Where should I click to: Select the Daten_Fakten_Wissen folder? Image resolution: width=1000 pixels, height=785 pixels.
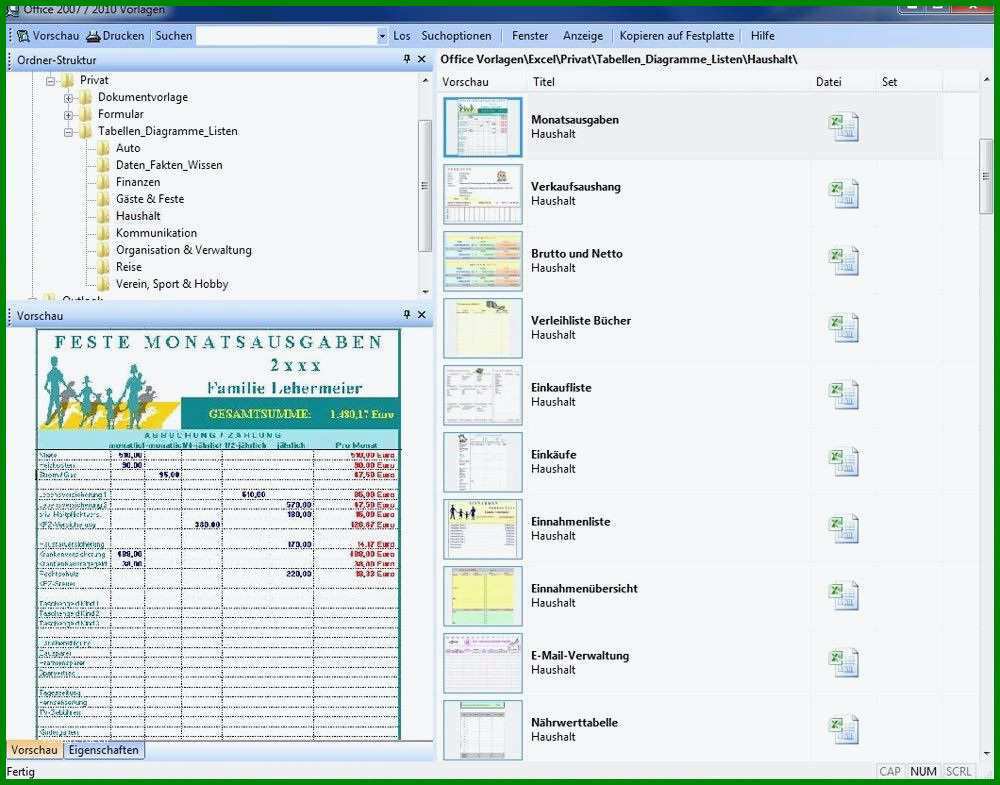[x=169, y=165]
